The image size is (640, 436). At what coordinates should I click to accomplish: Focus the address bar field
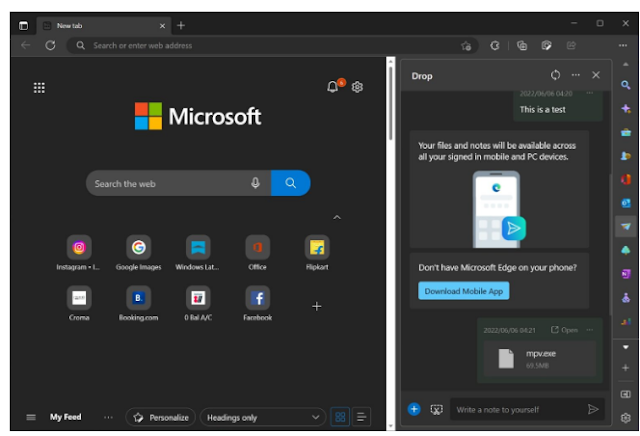click(x=272, y=45)
